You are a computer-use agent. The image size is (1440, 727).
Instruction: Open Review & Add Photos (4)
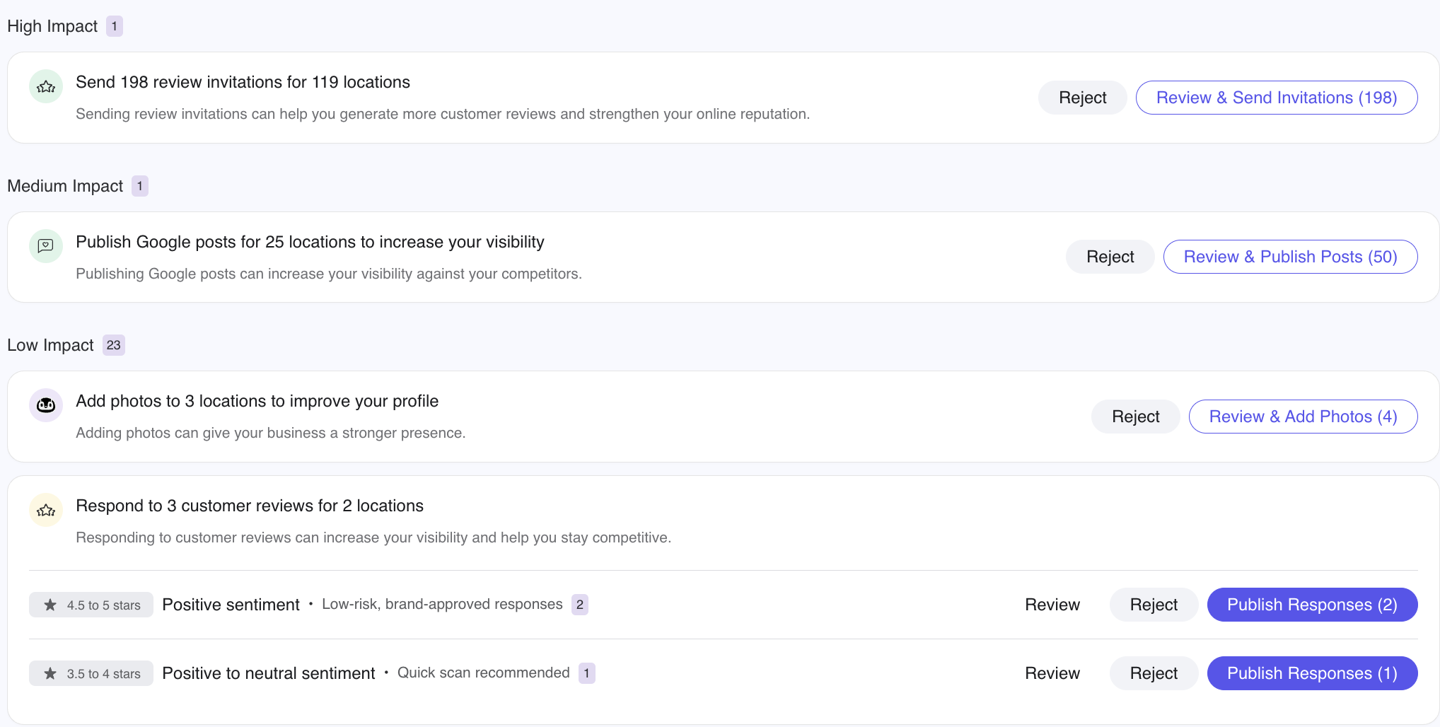pos(1303,417)
